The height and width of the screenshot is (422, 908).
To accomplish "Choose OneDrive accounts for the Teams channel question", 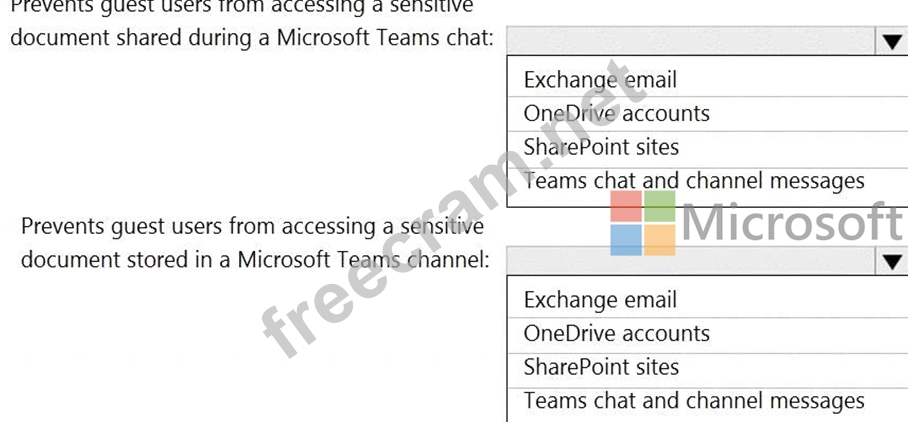I will pyautogui.click(x=616, y=334).
